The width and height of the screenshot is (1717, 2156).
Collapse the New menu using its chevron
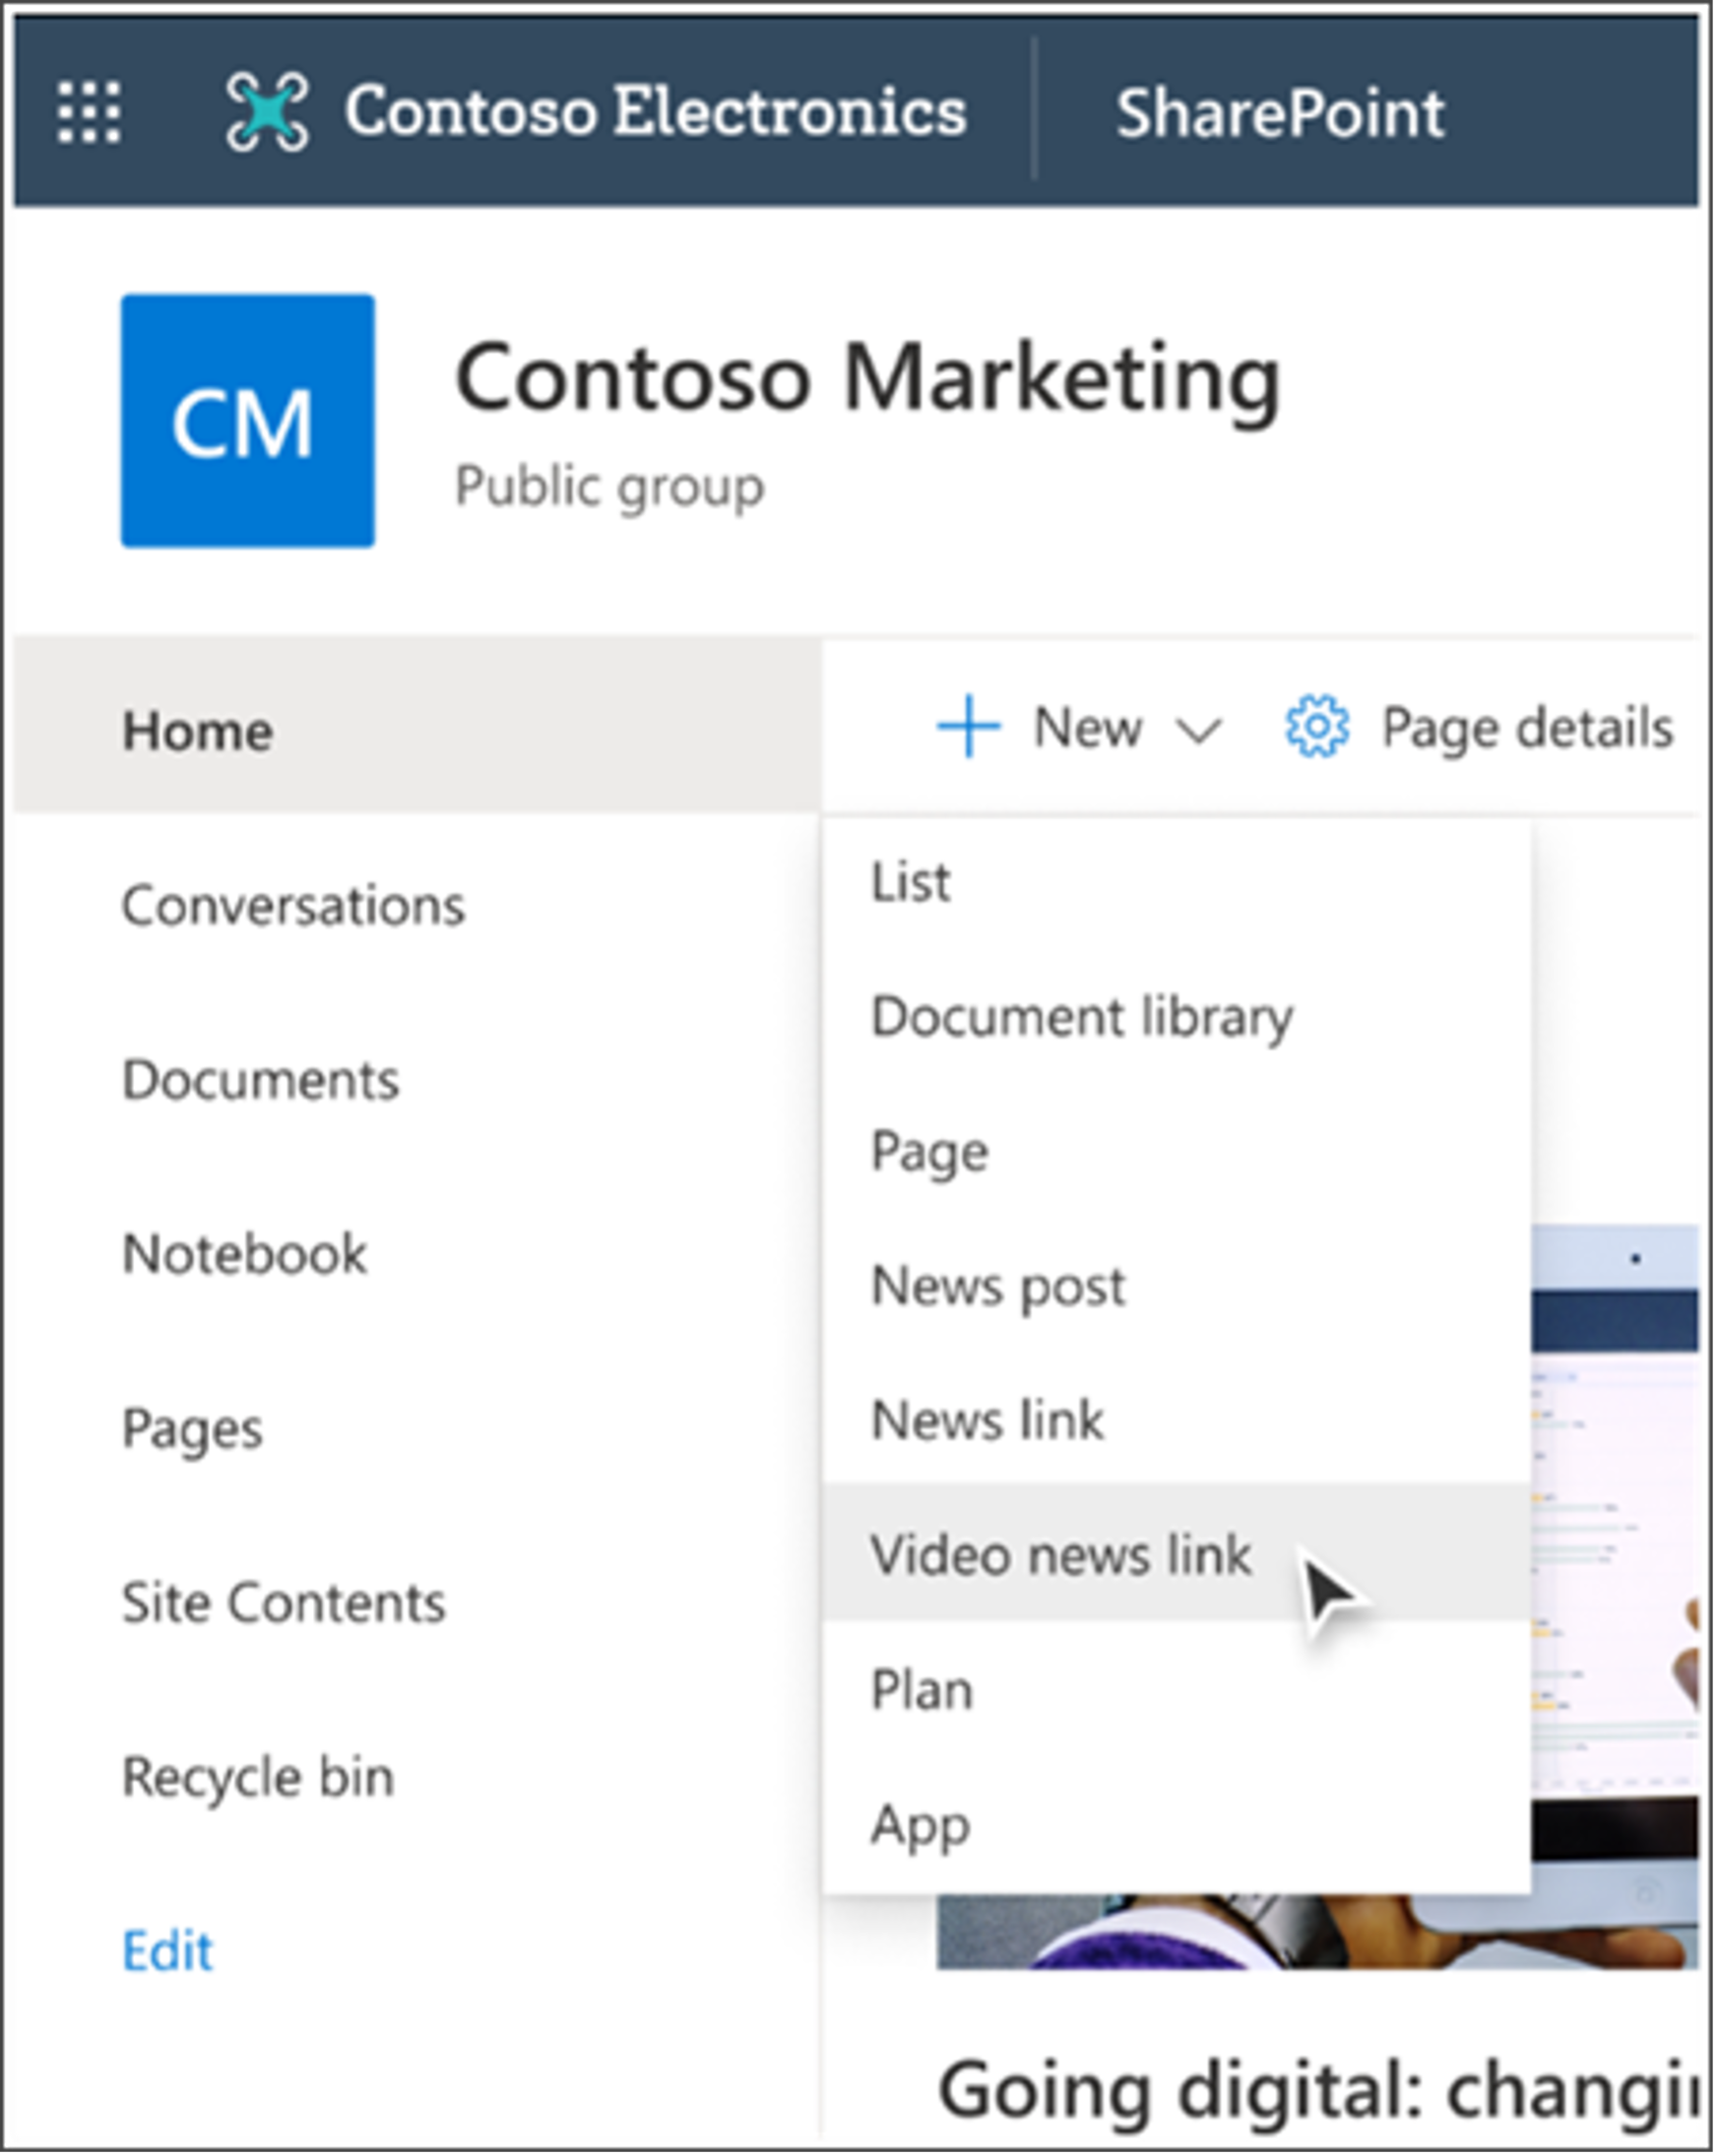click(x=1198, y=730)
